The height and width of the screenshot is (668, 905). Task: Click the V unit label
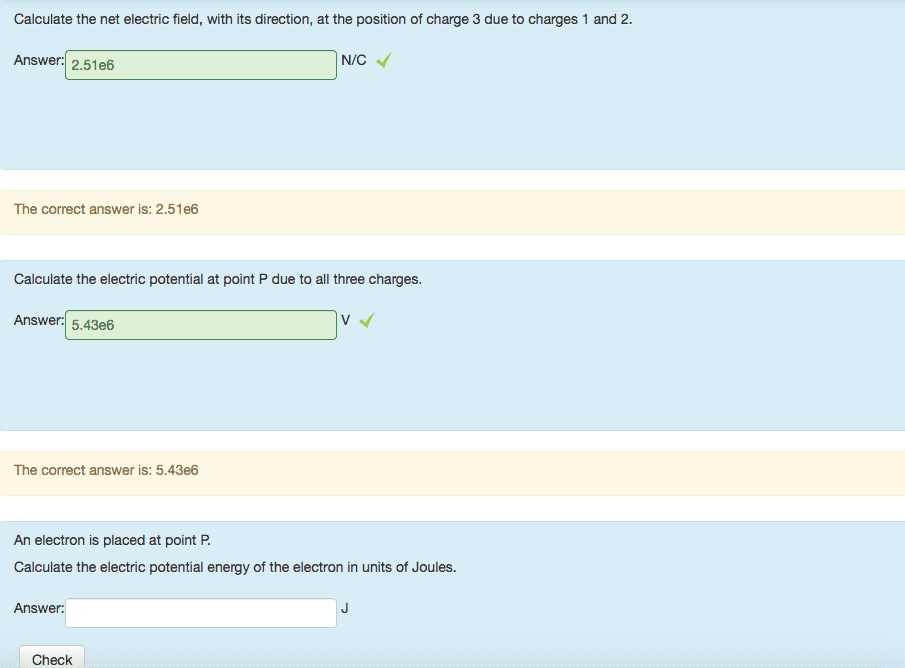click(x=345, y=321)
